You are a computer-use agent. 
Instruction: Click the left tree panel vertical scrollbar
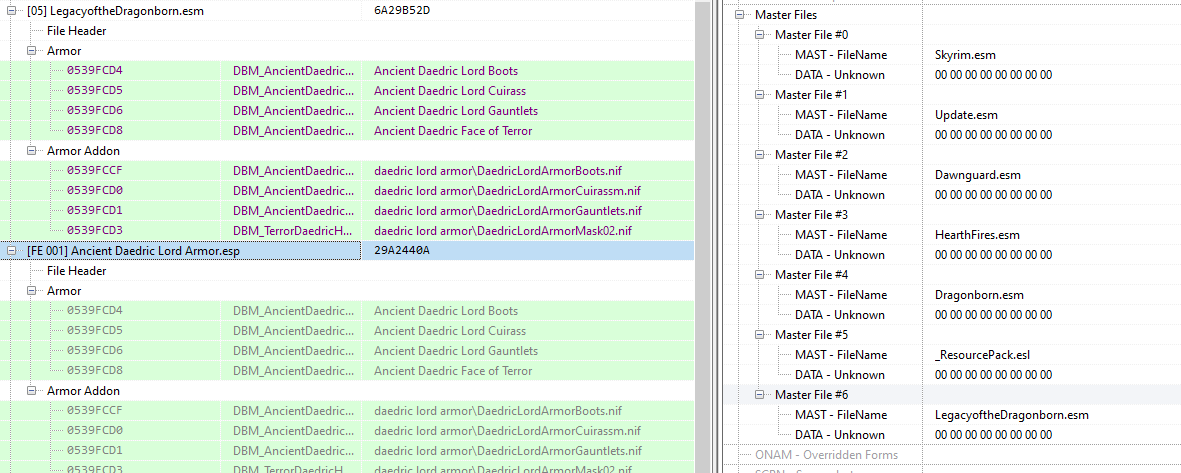click(702, 236)
